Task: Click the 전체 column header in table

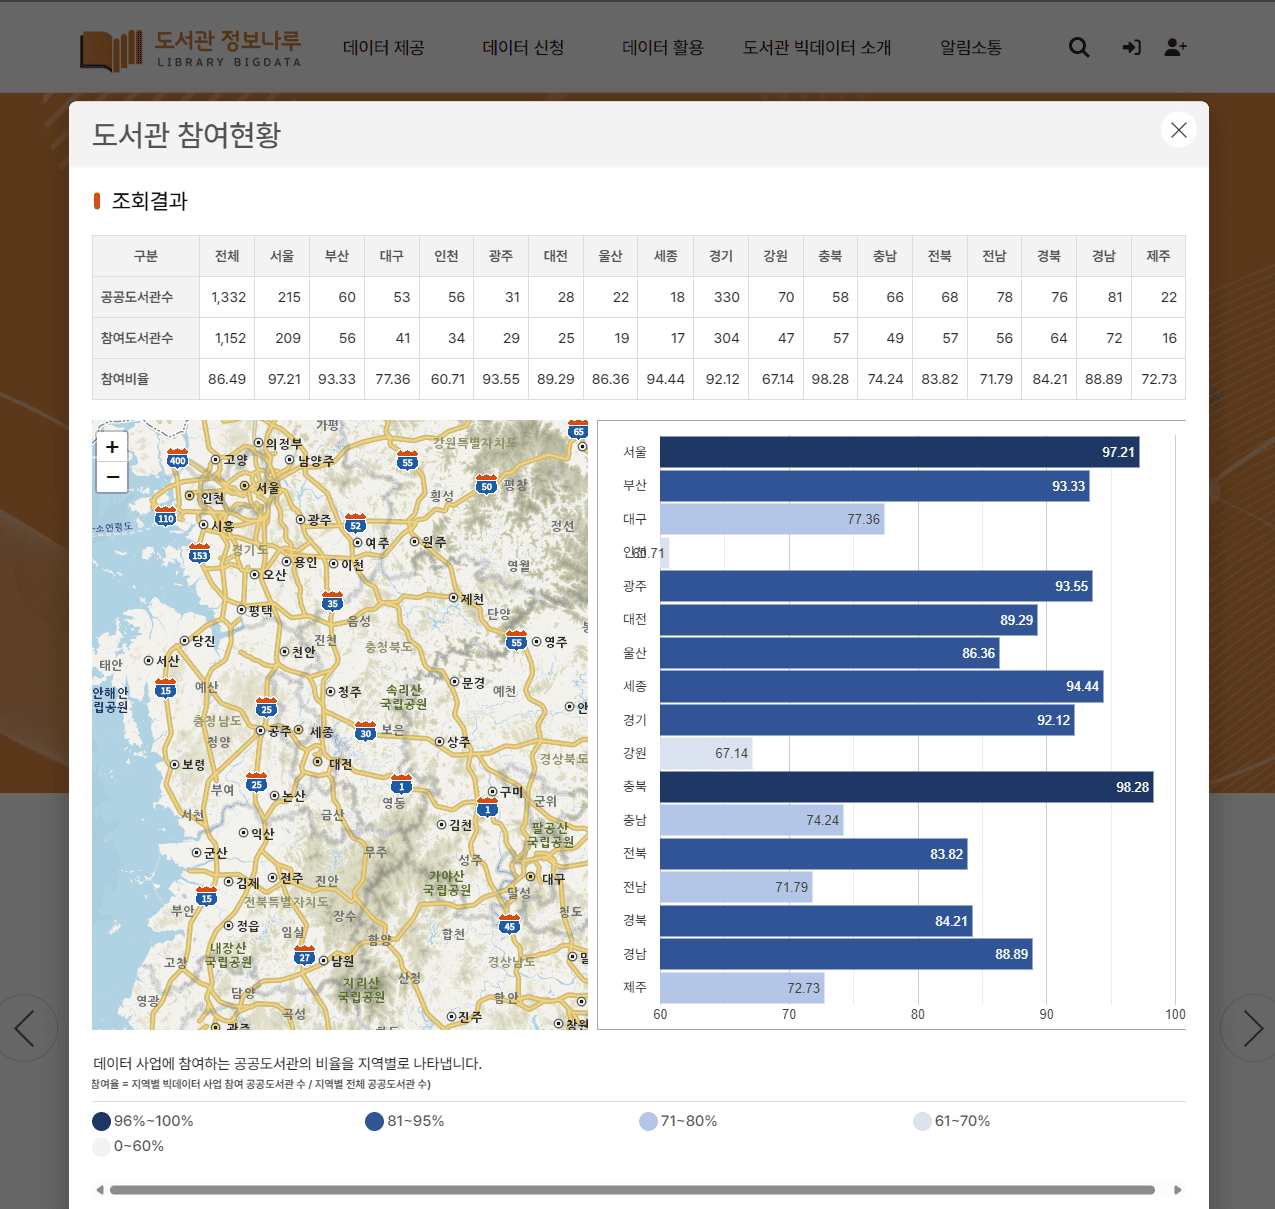Action: [227, 256]
